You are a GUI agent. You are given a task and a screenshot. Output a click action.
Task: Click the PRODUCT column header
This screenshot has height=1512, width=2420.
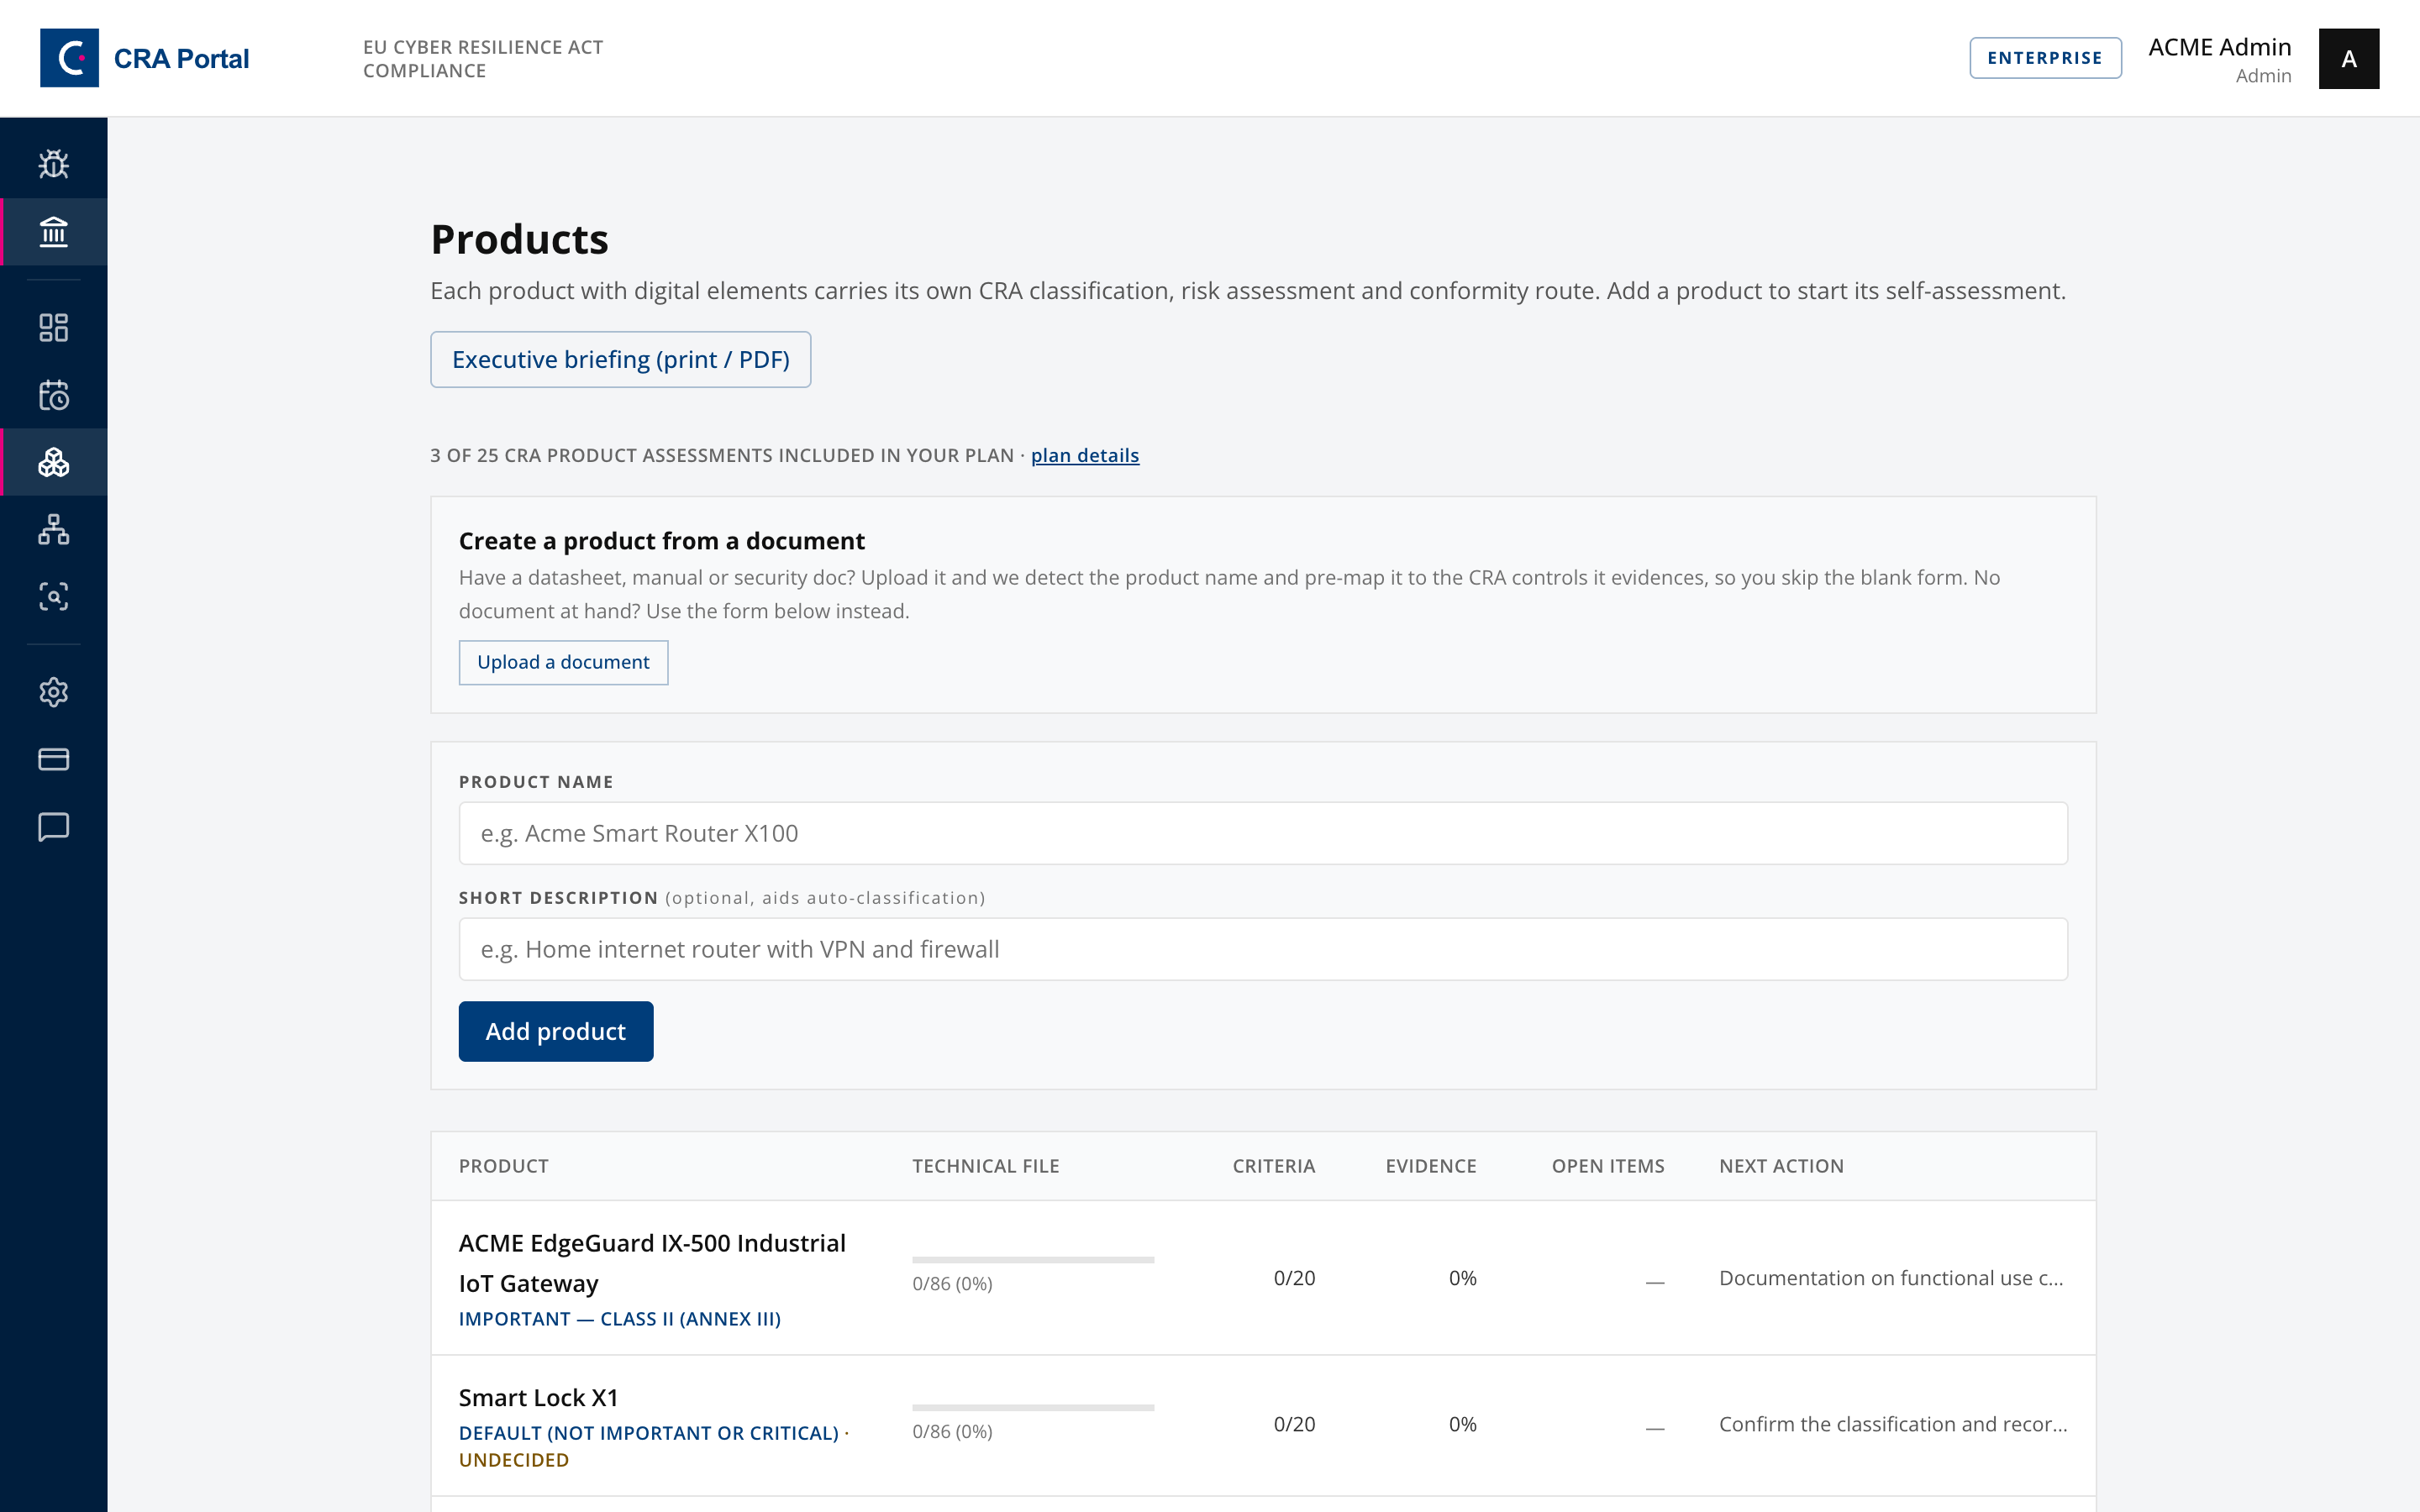tap(503, 1166)
